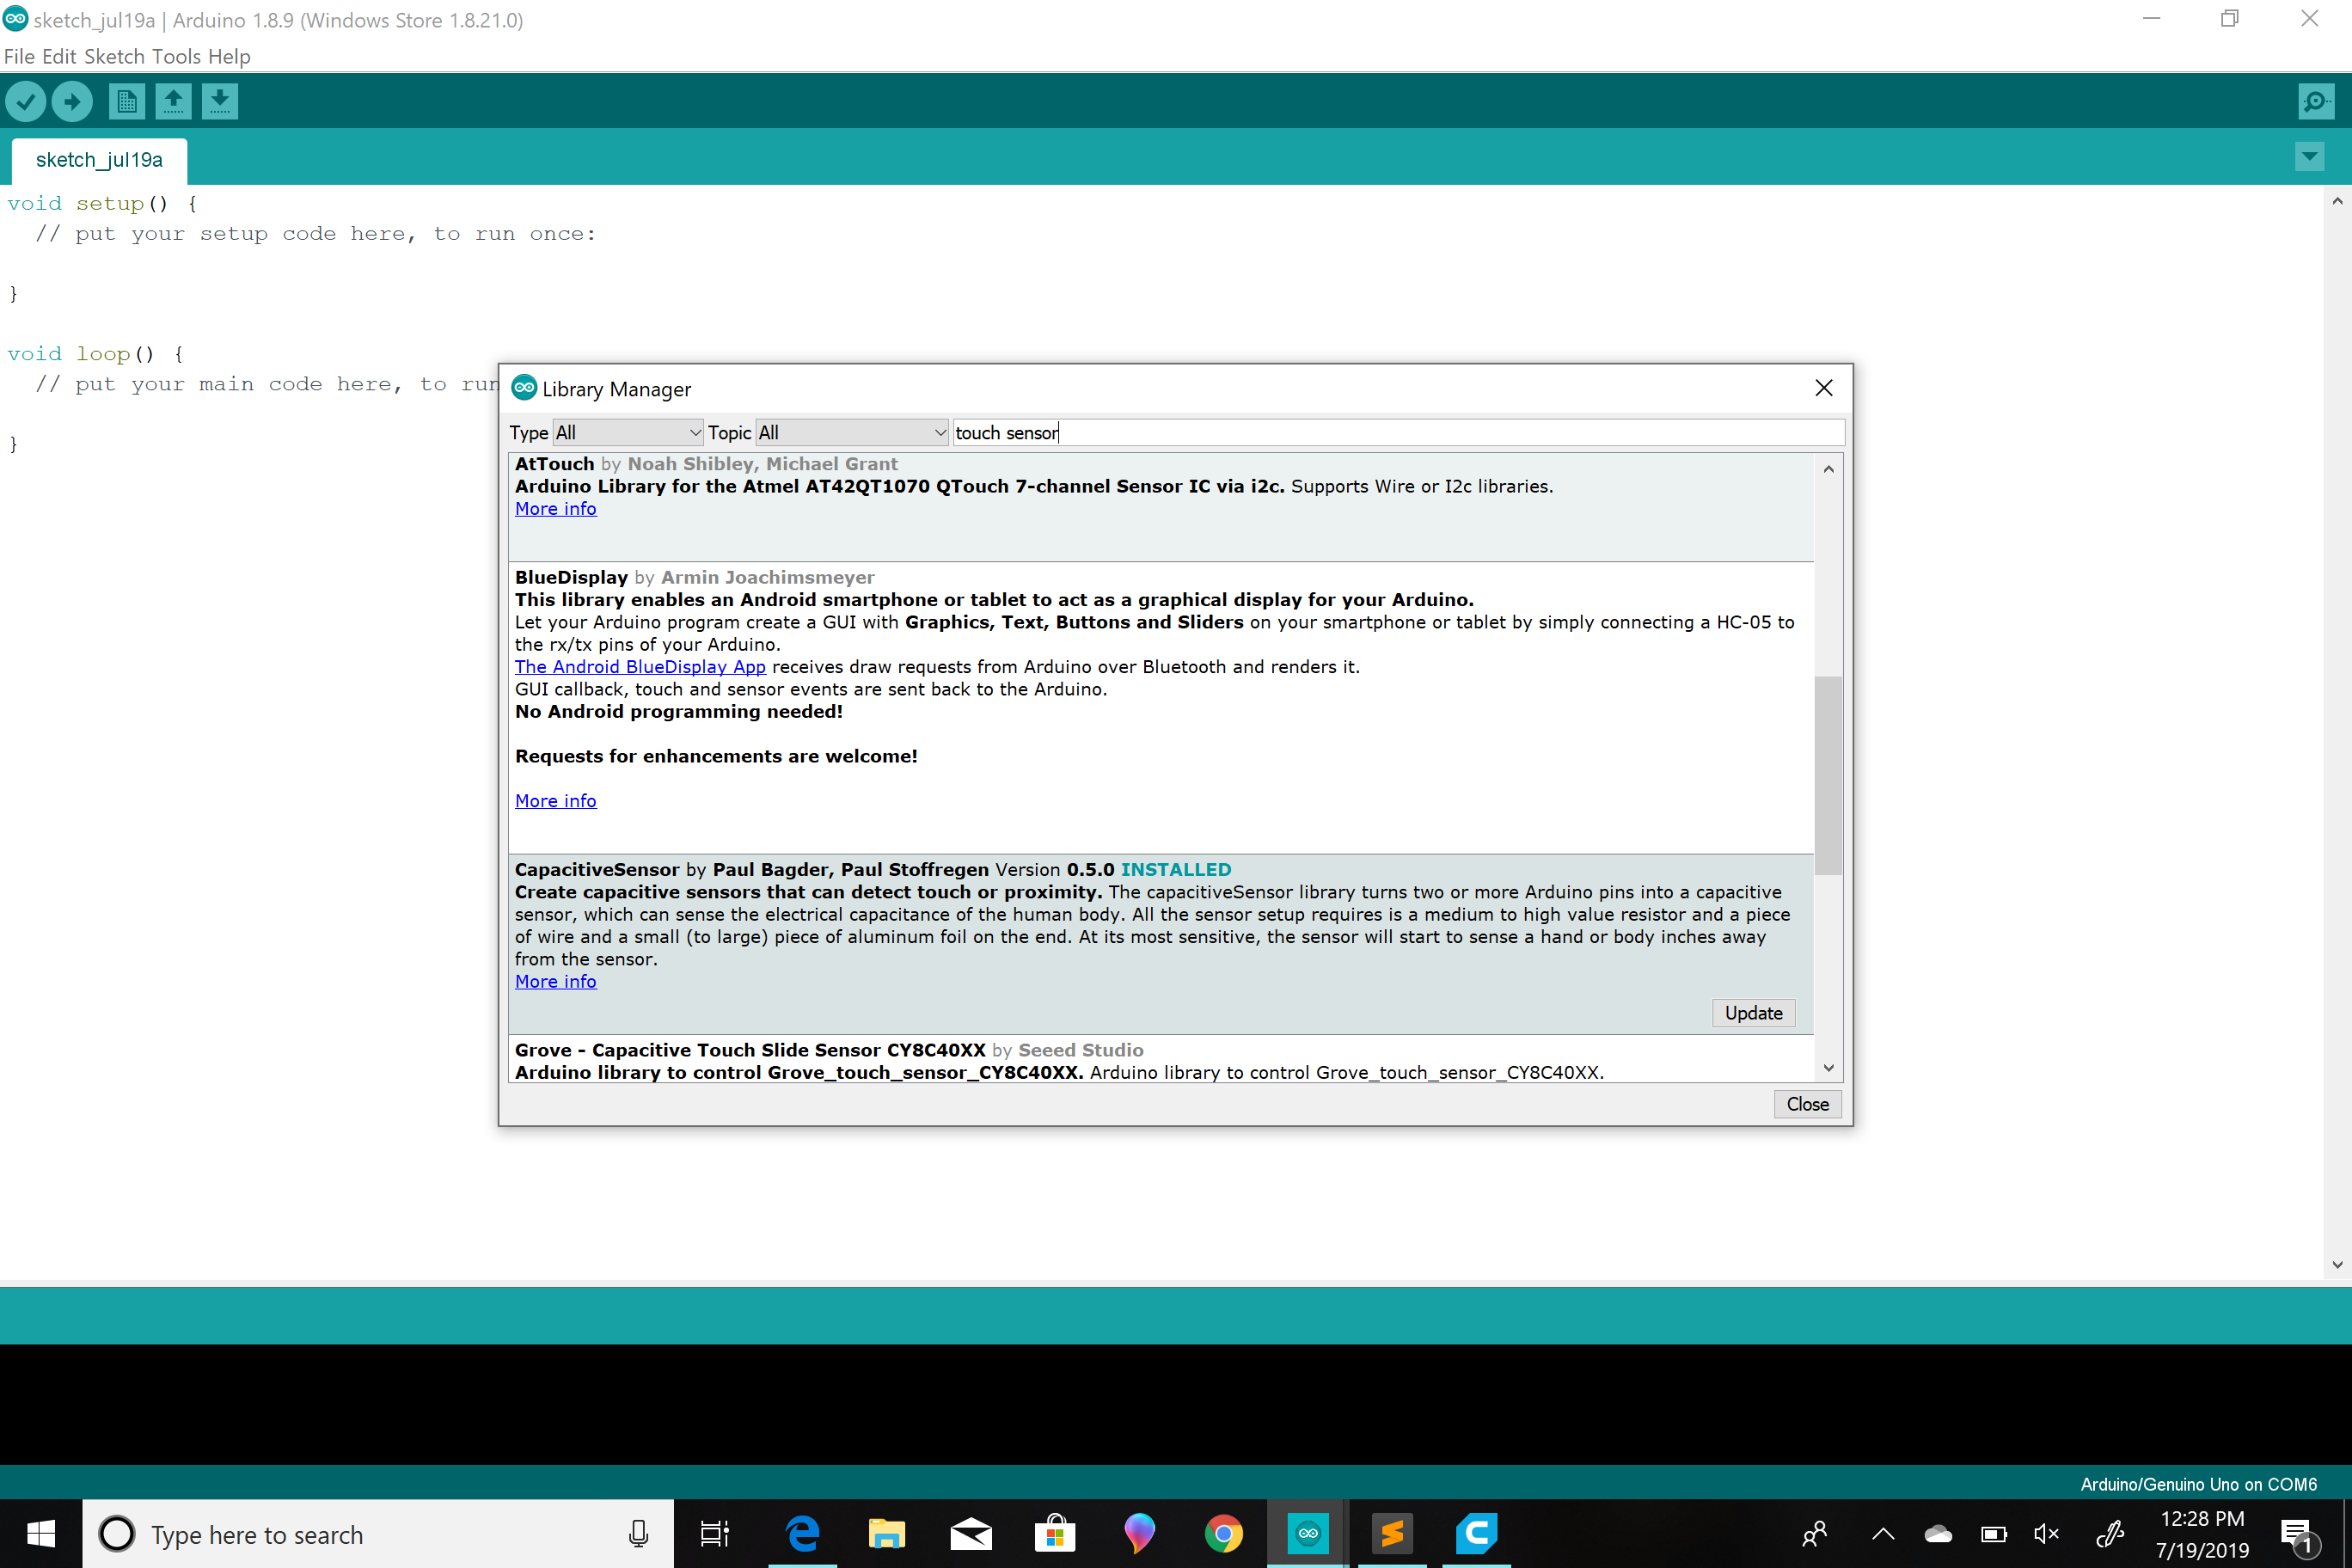Screen dimensions: 2352x1568
Task: Open the Serial Monitor icon
Action: (x=2315, y=101)
